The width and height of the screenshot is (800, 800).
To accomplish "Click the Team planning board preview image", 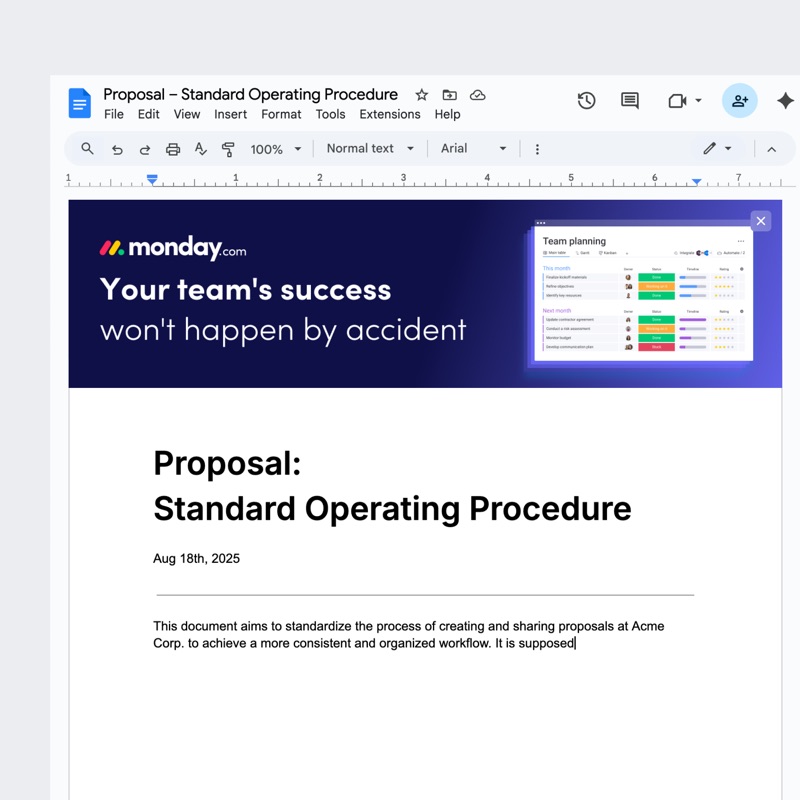I will (643, 293).
